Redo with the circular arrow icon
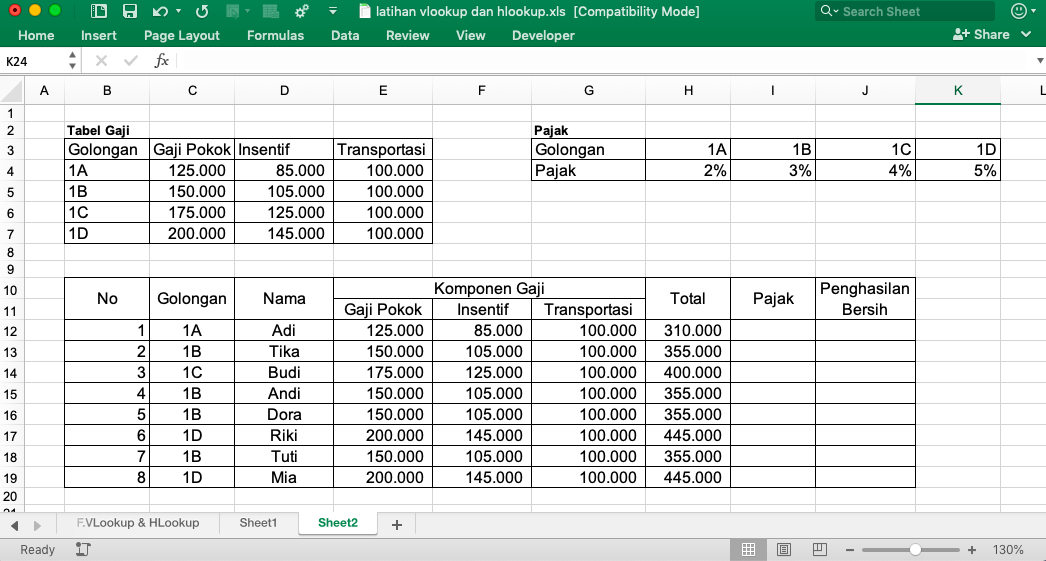 tap(202, 11)
